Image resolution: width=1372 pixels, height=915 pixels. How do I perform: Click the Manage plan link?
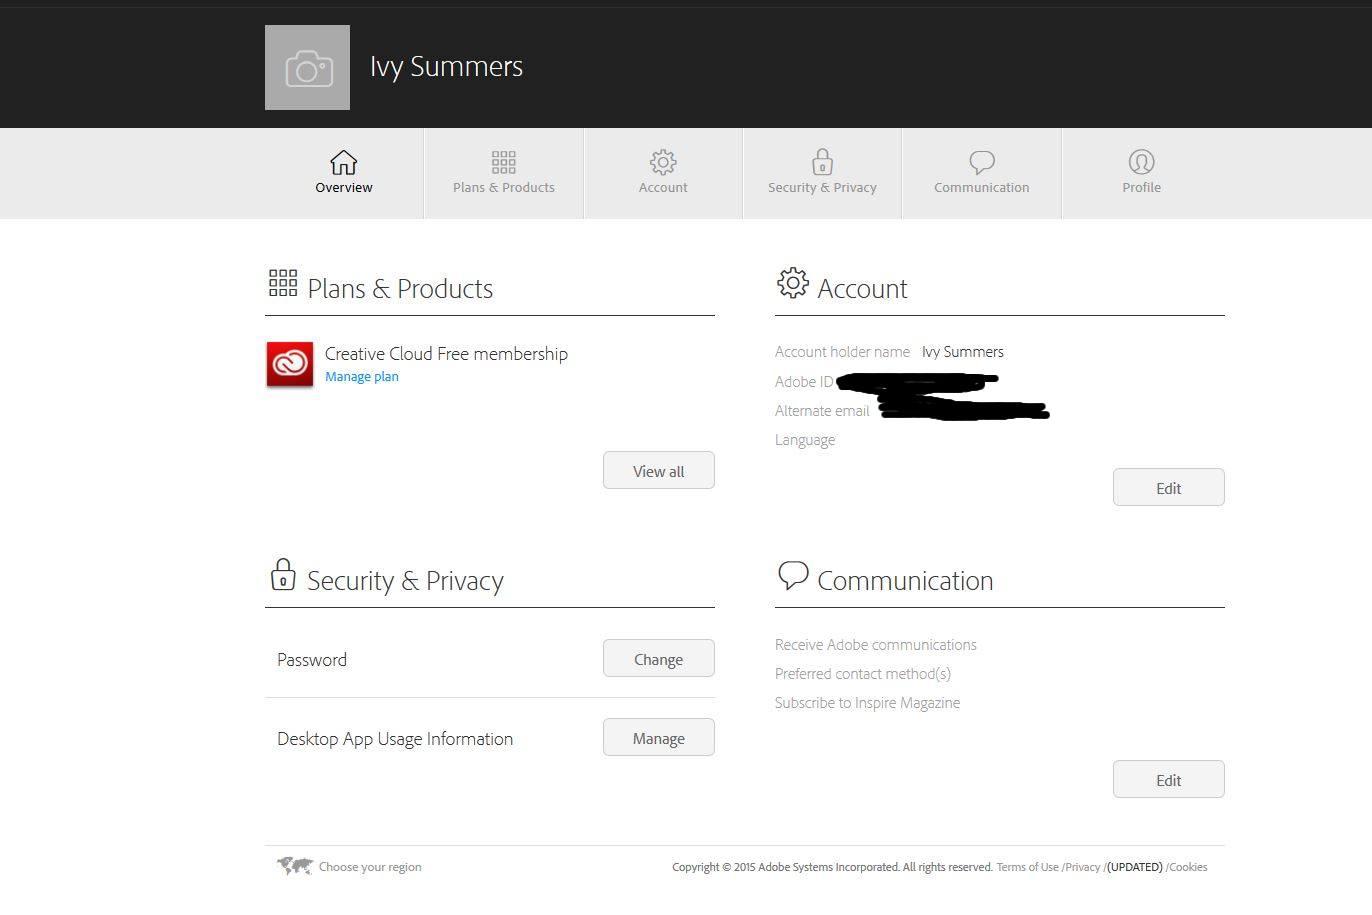(362, 377)
